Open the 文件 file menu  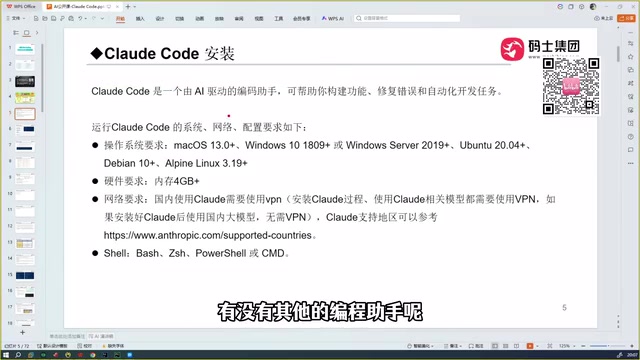point(16,18)
